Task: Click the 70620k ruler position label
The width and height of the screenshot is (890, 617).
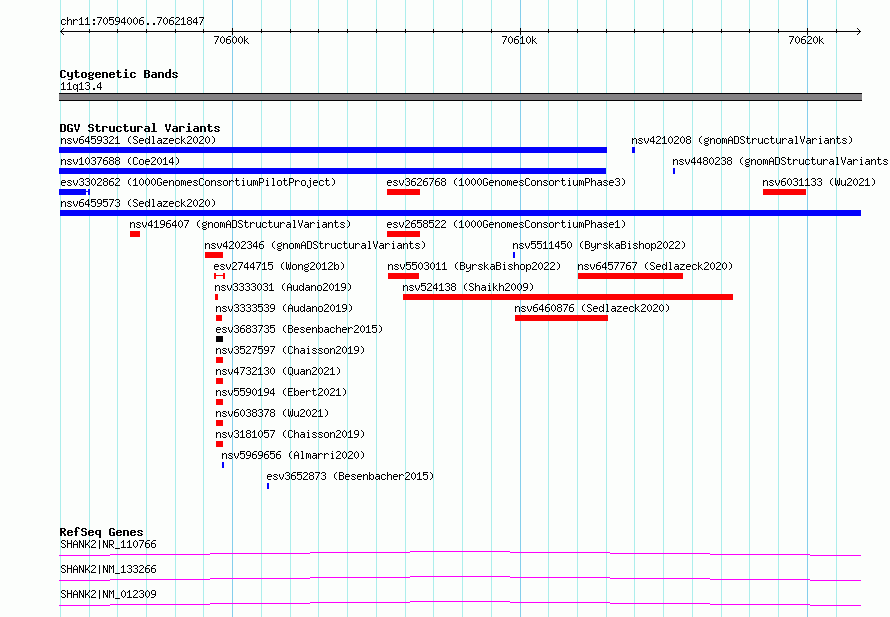Action: 806,40
